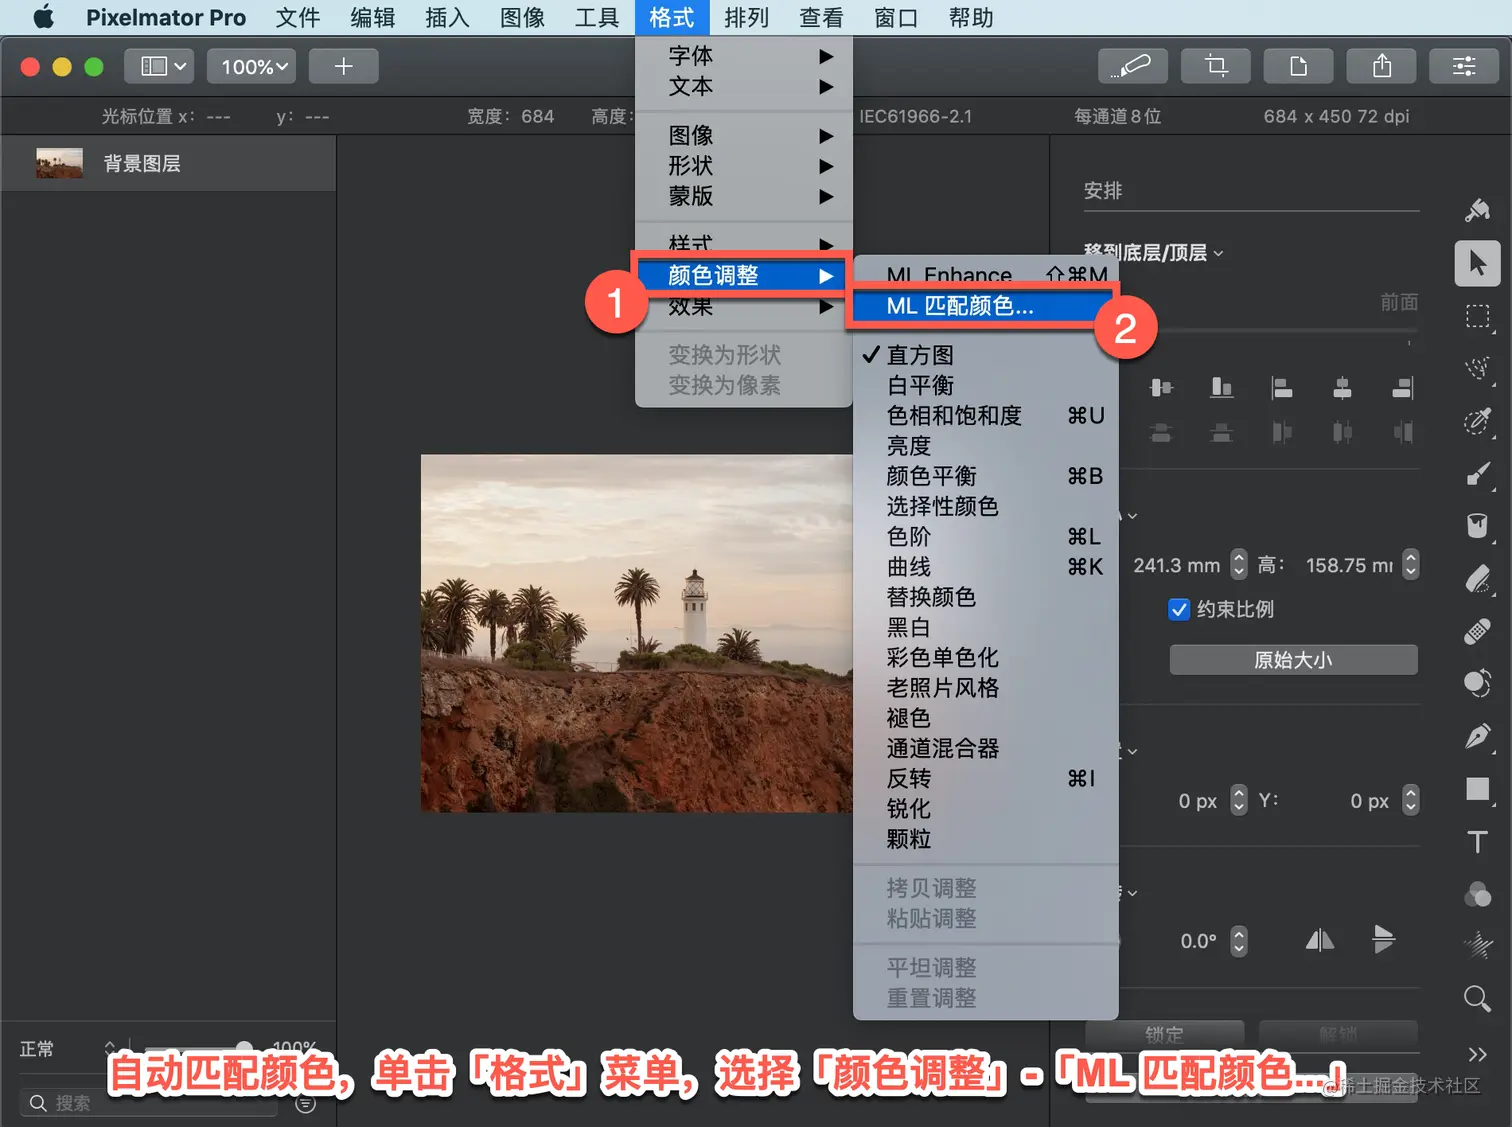This screenshot has width=1512, height=1127.
Task: Select the Shape rectangle tool
Action: (1477, 789)
